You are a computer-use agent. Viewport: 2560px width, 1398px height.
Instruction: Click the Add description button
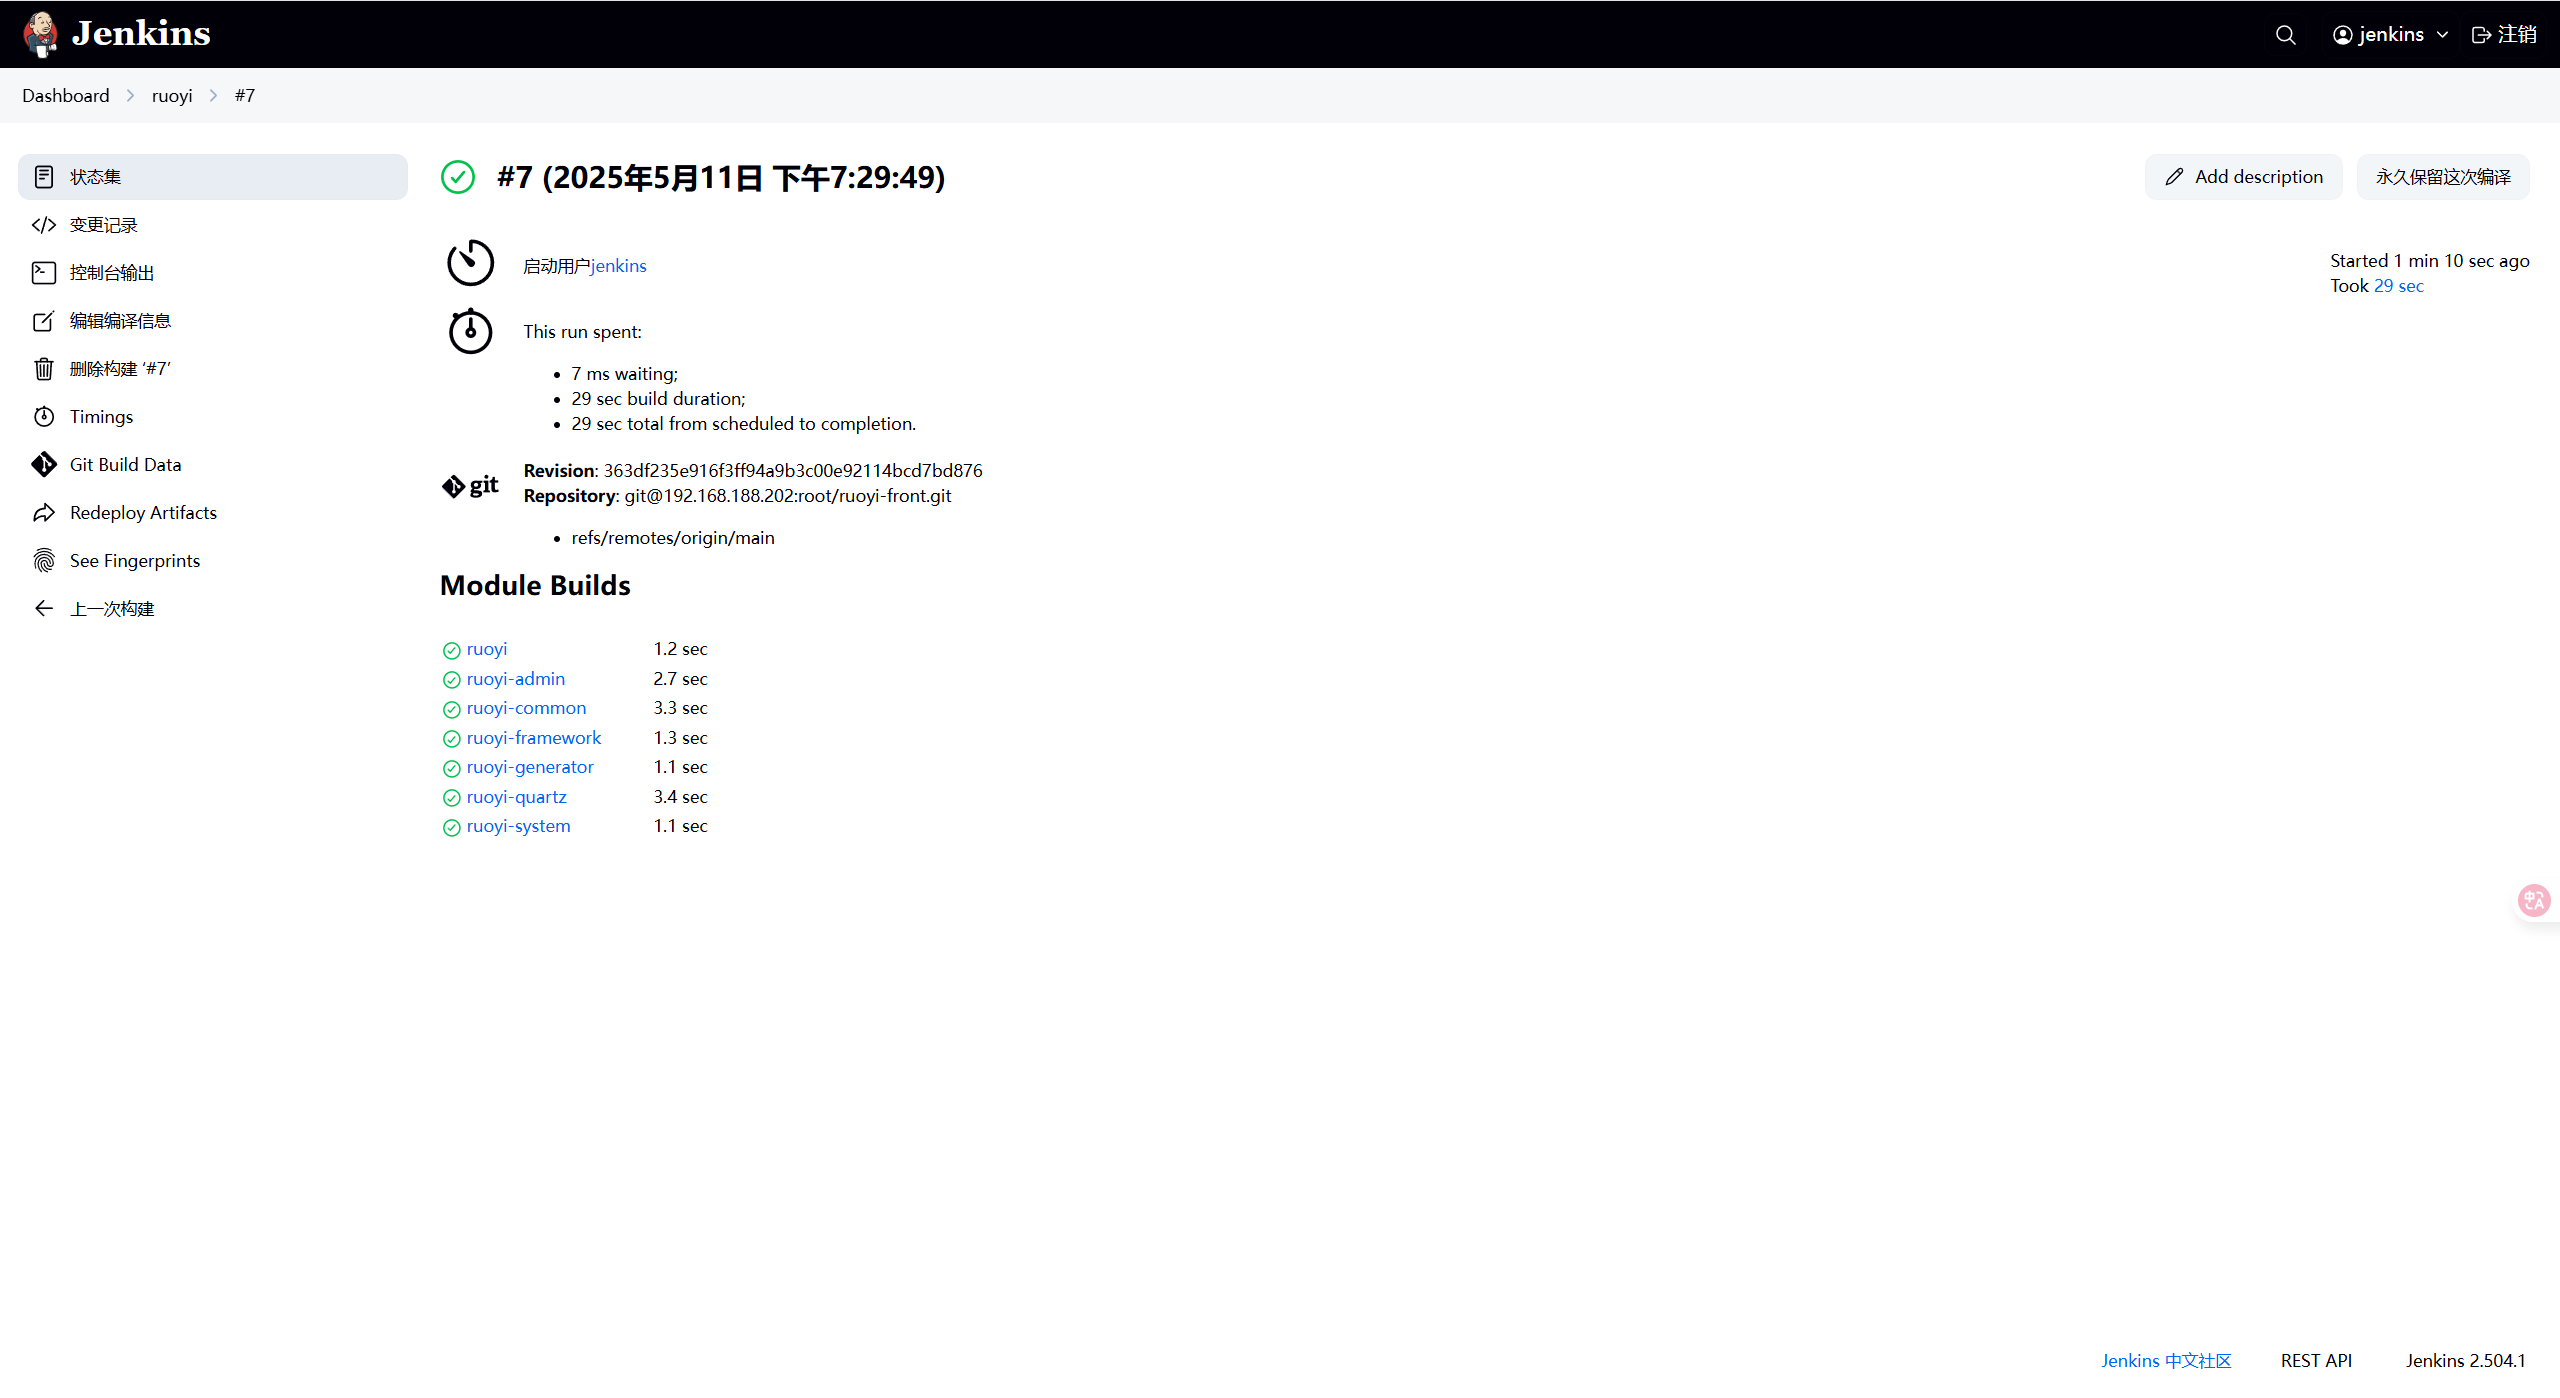(x=2243, y=177)
